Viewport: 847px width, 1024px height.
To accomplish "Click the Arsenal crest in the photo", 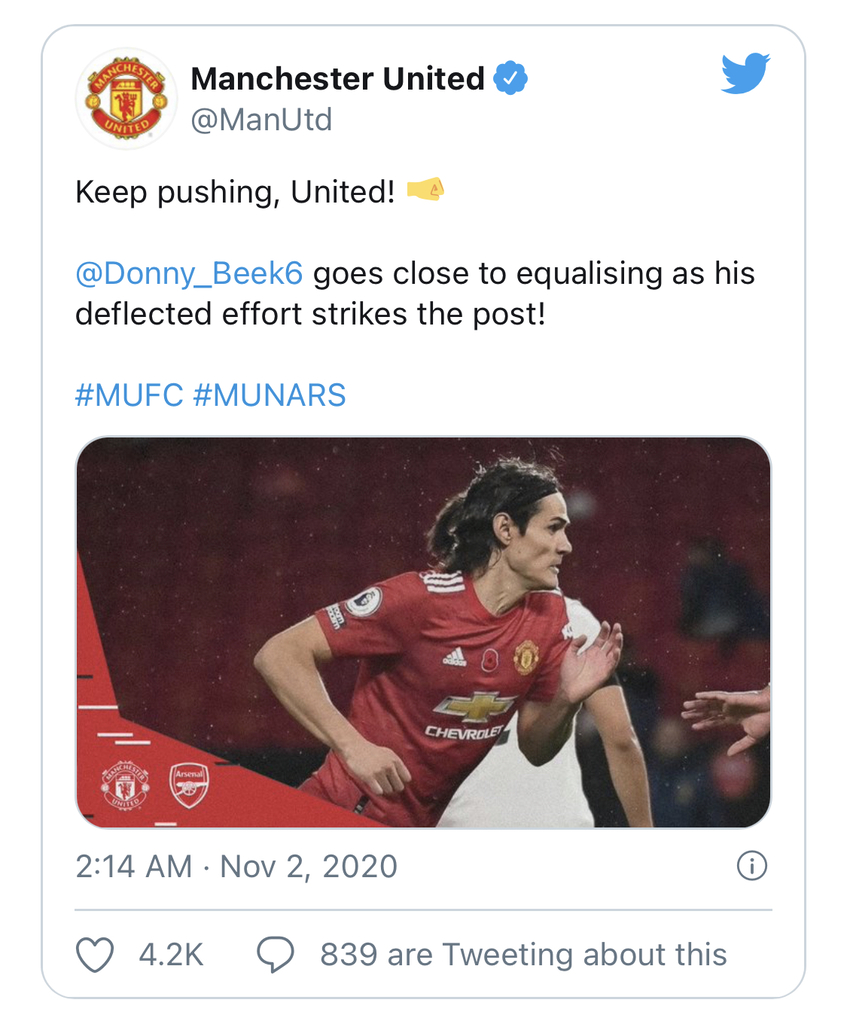I will tap(189, 786).
